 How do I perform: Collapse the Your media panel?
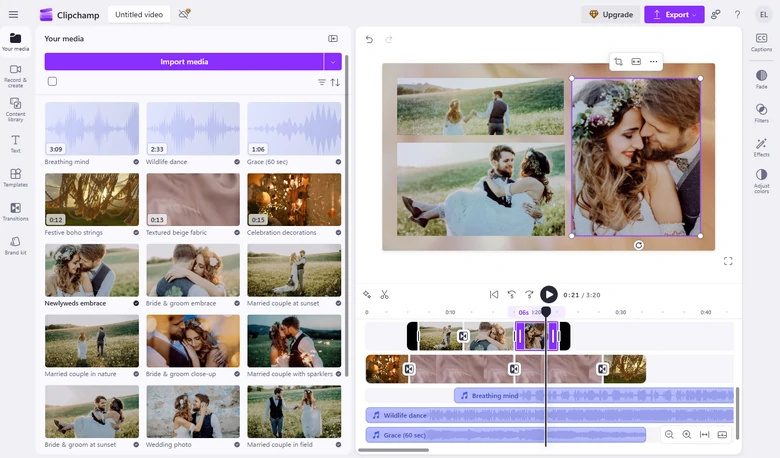click(x=333, y=38)
